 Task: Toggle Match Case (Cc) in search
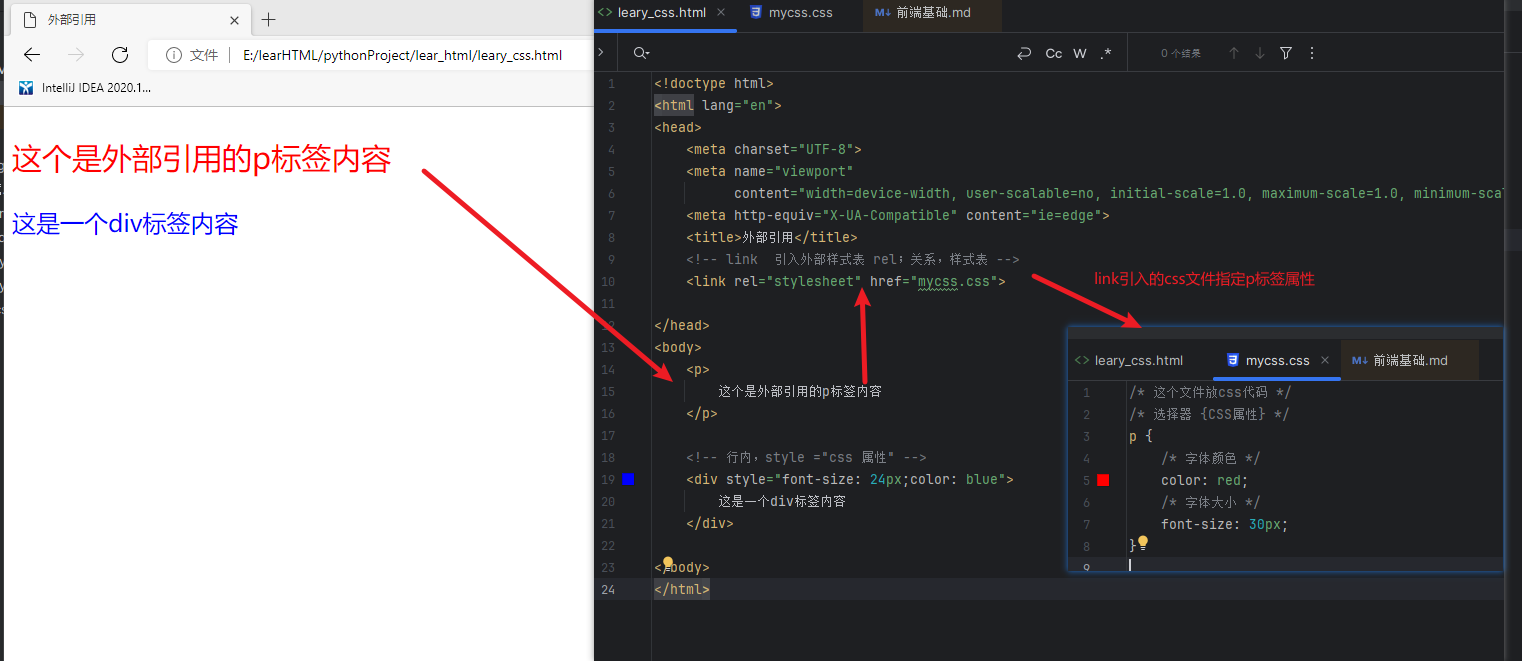[1053, 53]
